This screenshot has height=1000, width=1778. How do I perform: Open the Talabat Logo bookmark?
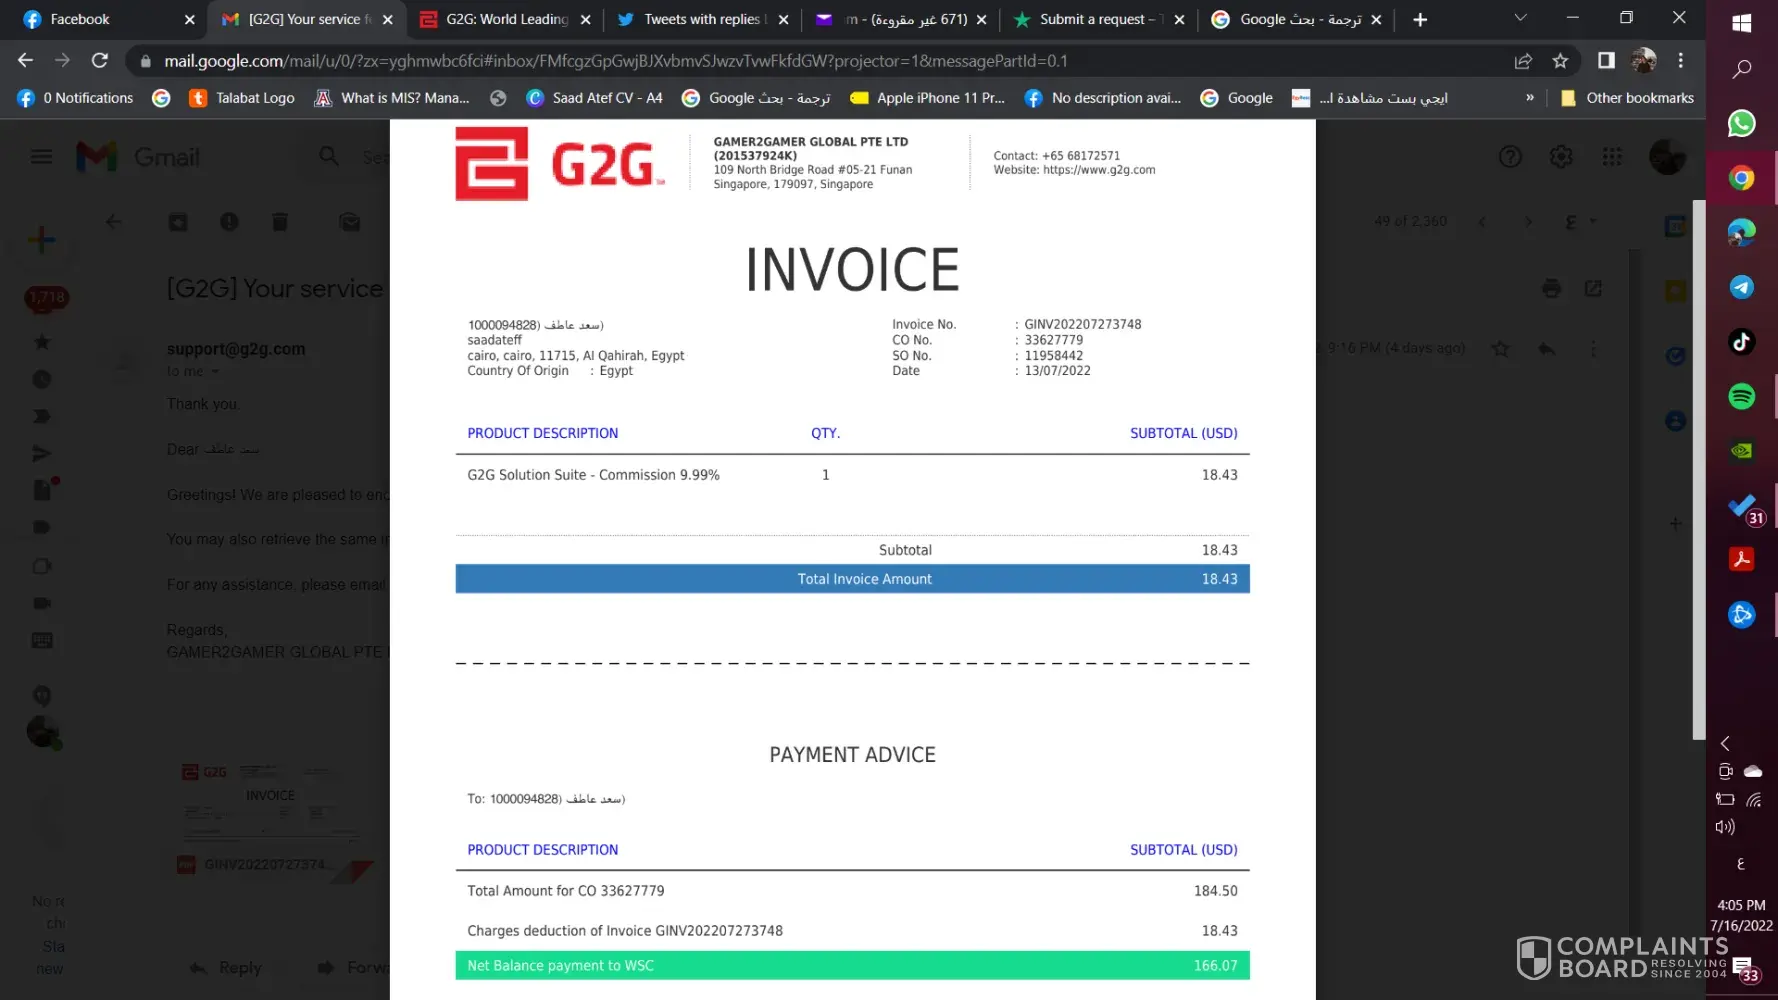click(x=242, y=98)
